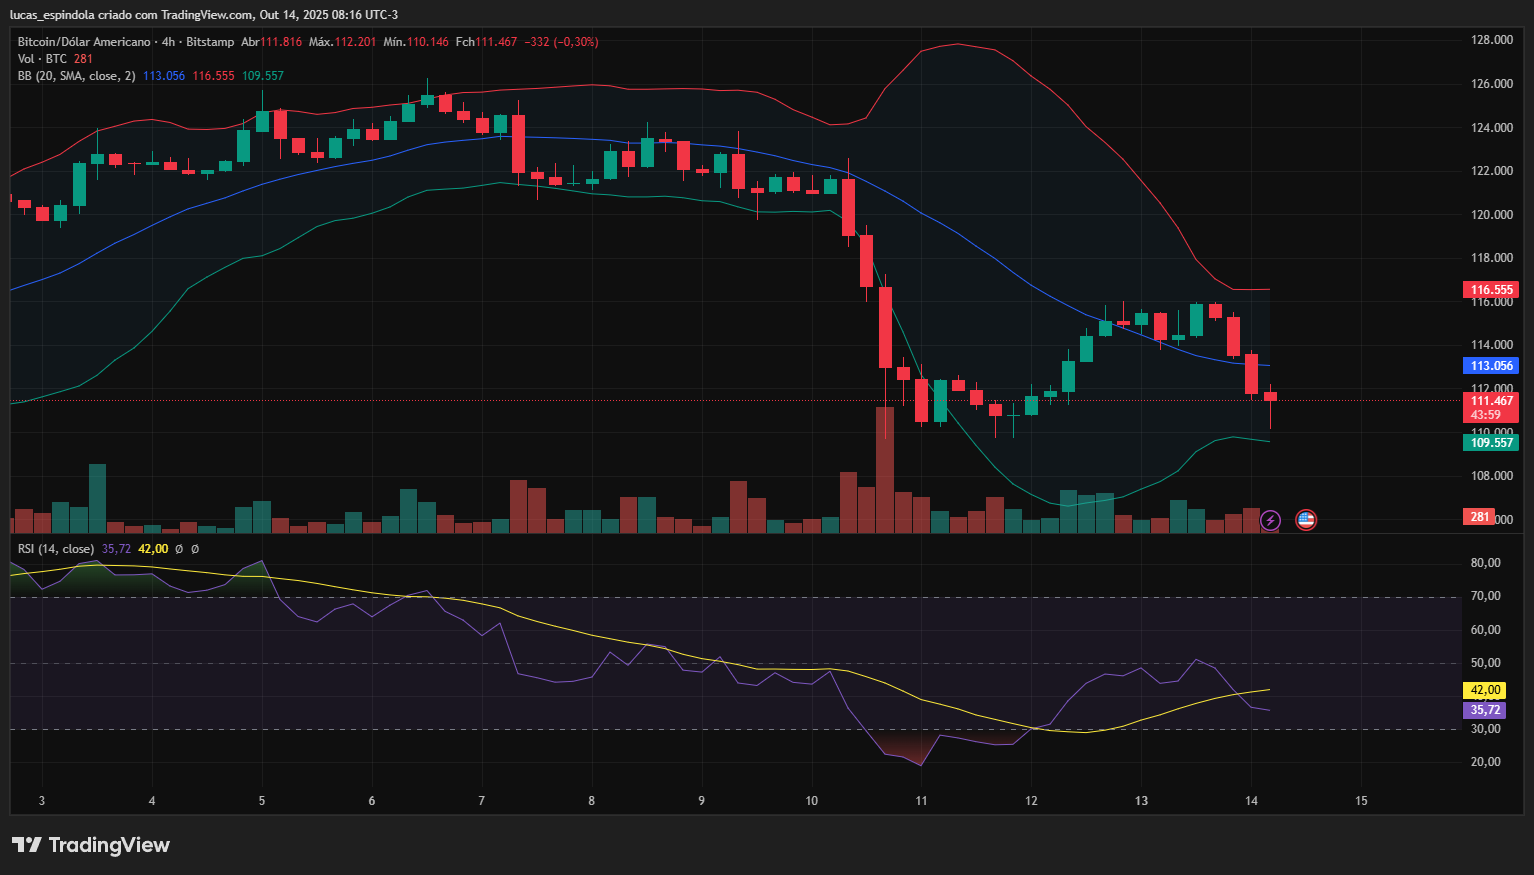Click the green 109.557 value in BB legend
The width and height of the screenshot is (1534, 875).
click(x=262, y=76)
